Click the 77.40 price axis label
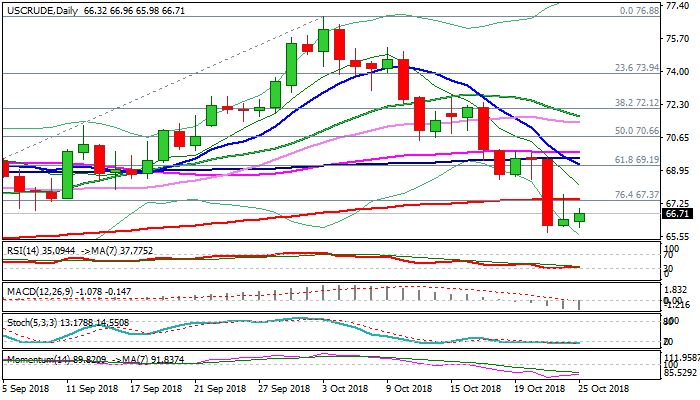The image size is (700, 400). tap(677, 6)
